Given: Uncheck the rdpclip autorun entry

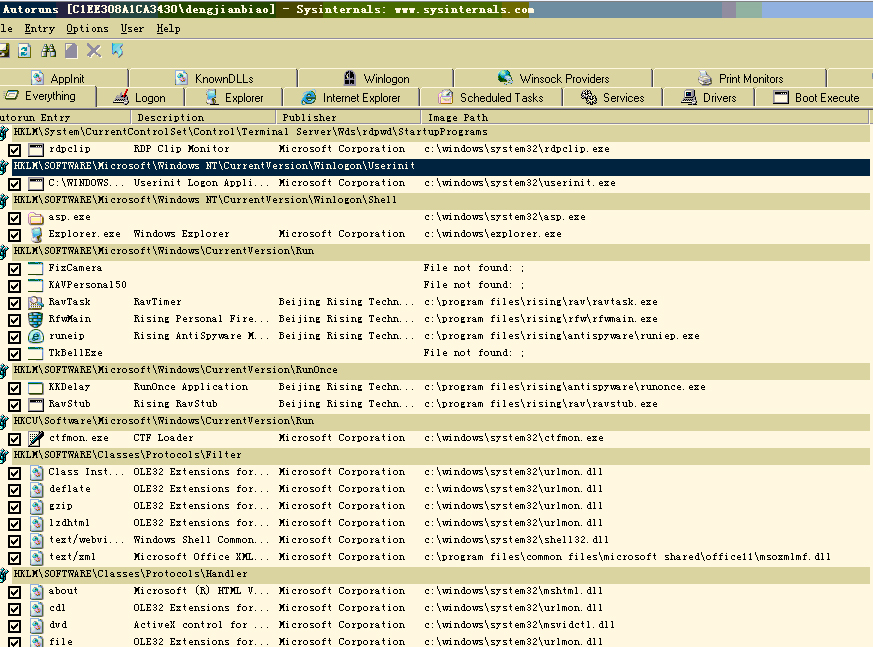Looking at the screenshot, I should tap(14, 149).
